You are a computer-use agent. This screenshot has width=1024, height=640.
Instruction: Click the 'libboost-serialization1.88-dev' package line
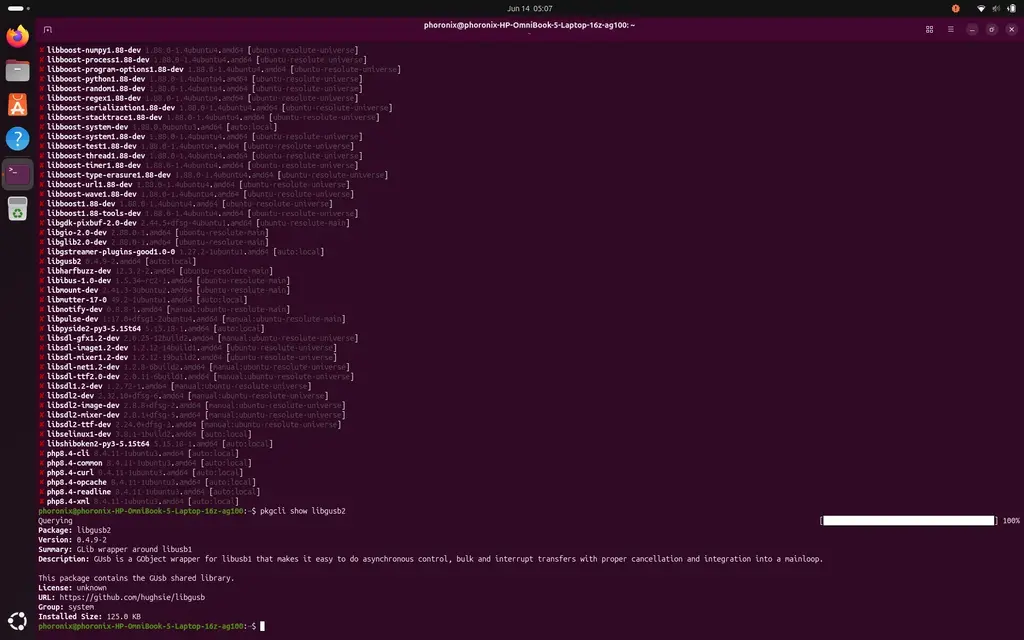pos(216,108)
